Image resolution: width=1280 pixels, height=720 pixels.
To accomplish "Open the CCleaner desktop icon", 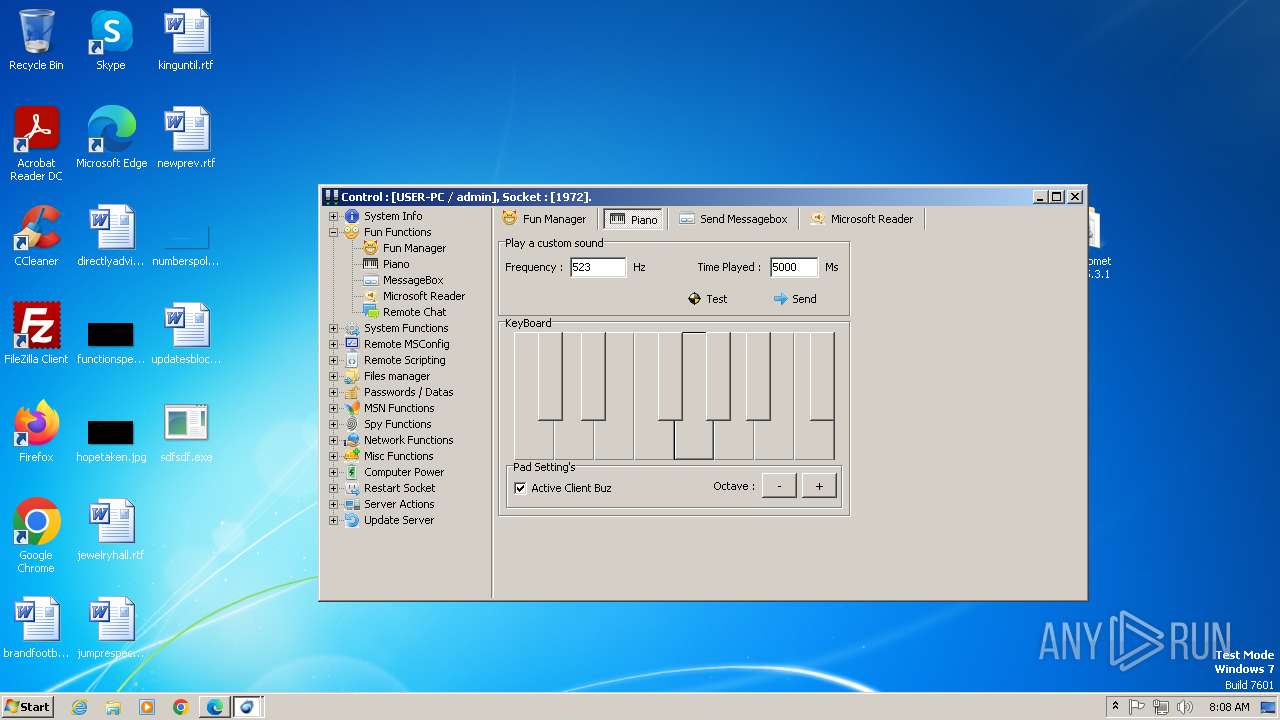I will point(36,237).
